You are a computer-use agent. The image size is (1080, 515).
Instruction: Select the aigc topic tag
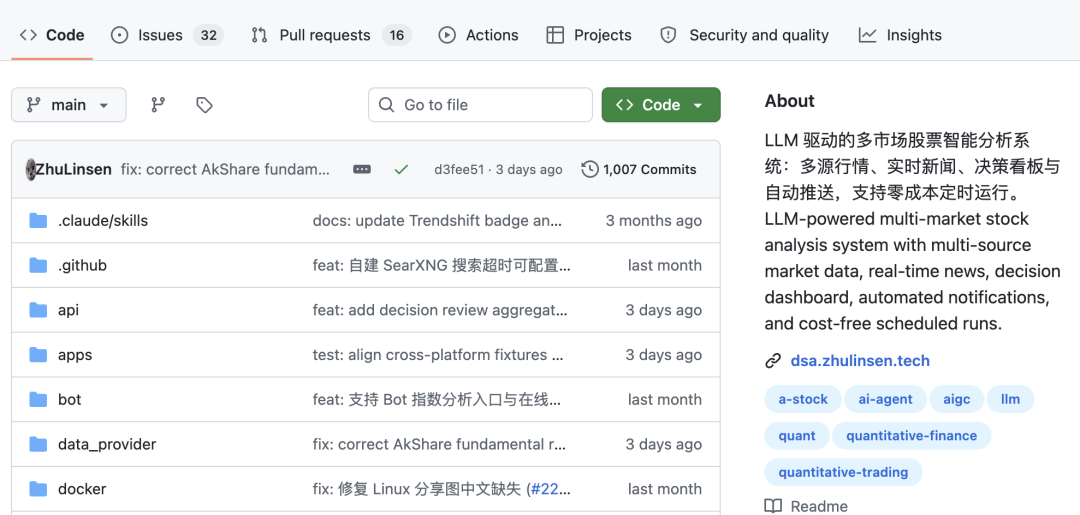(956, 399)
